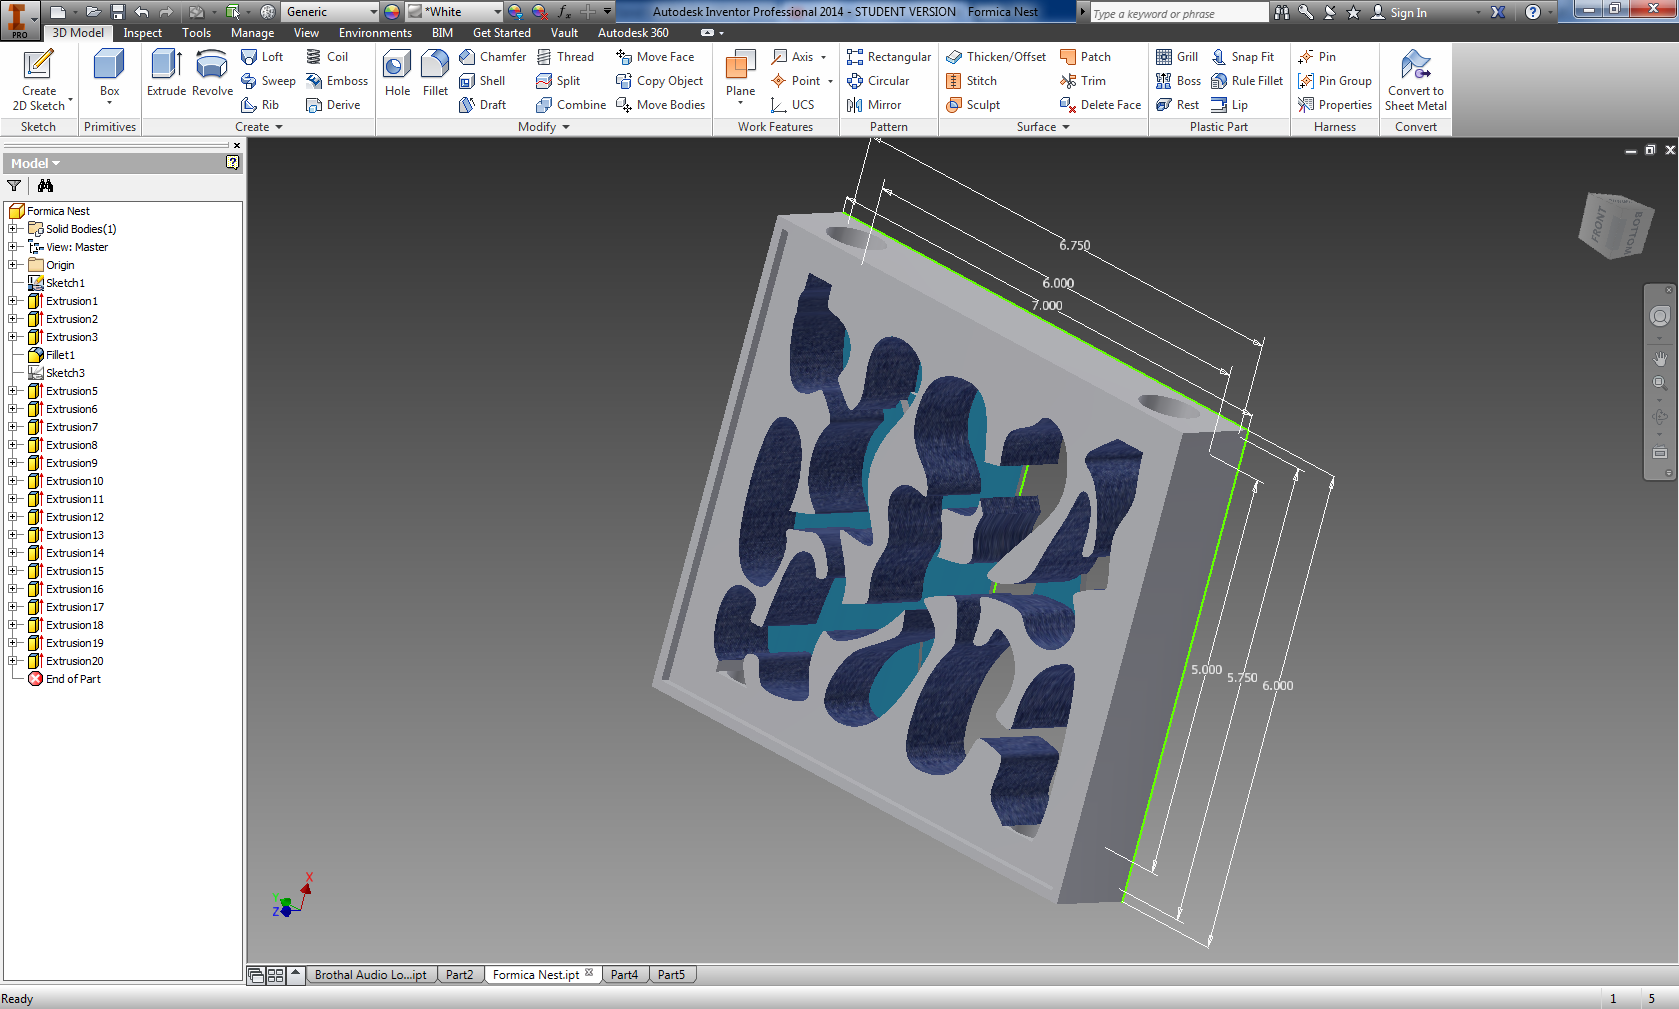Click the Sign In button
The image size is (1679, 1009).
[x=1399, y=12]
